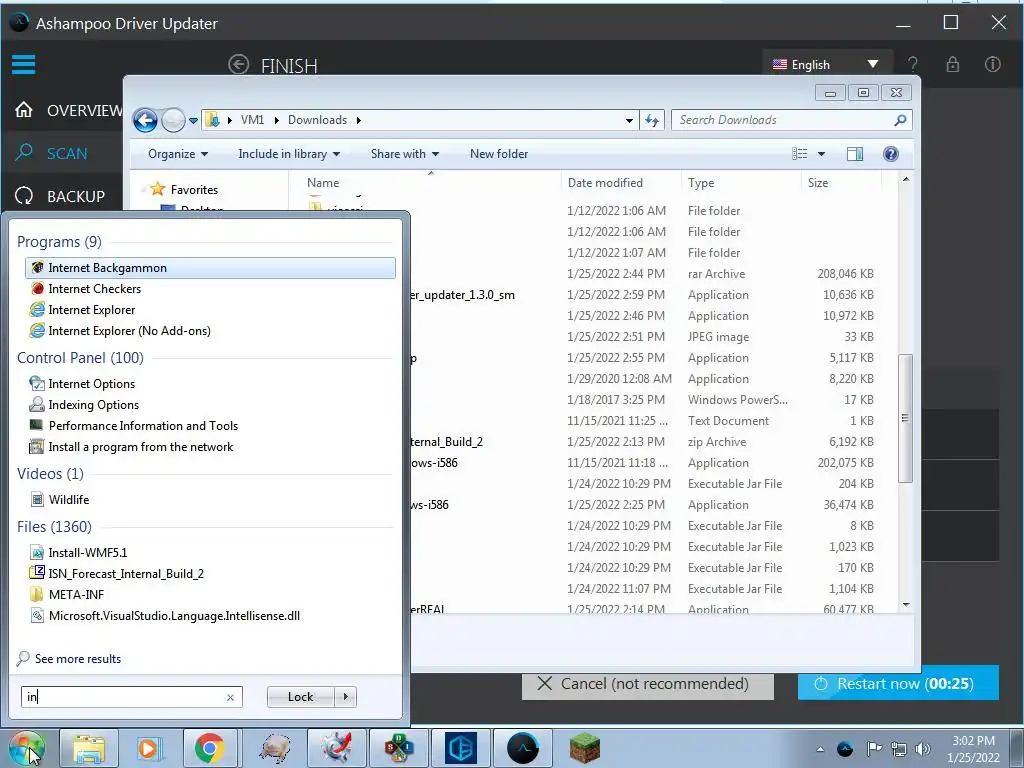Open Explorer help icon
Image resolution: width=1024 pixels, height=768 pixels.
[890, 154]
